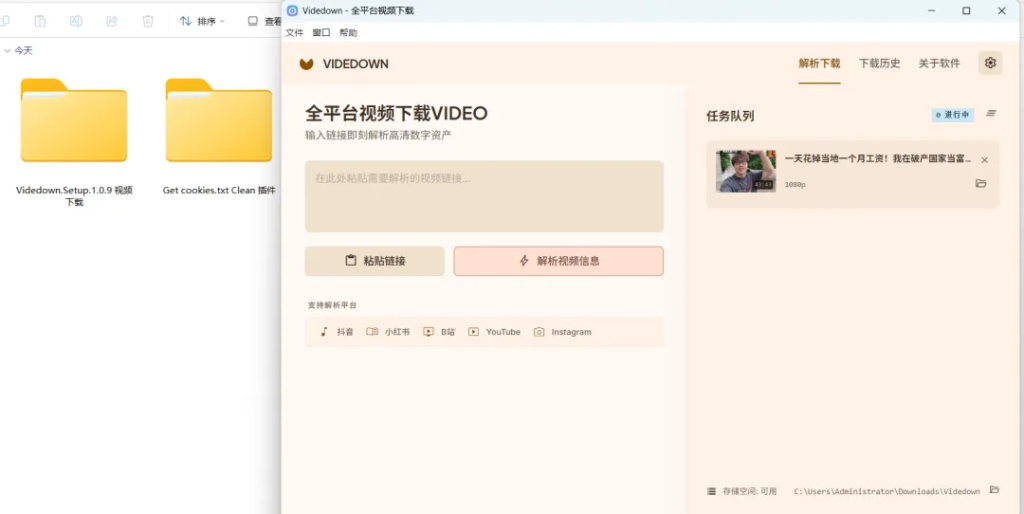Click the queue list menu icon
The height and width of the screenshot is (514, 1024).
(991, 114)
